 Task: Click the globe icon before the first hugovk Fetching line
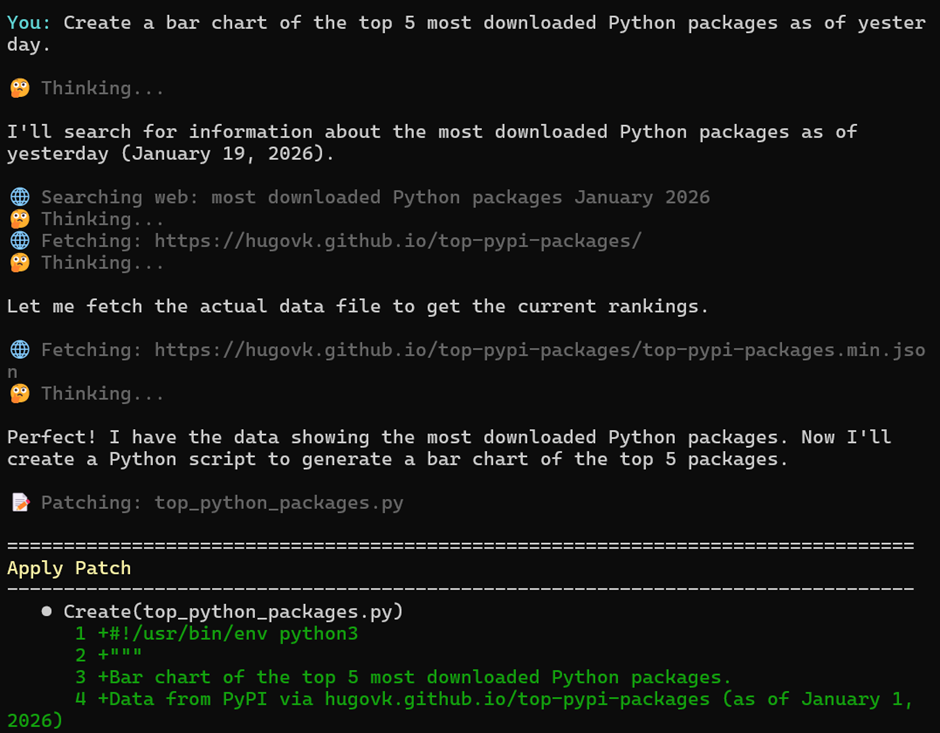click(x=19, y=241)
